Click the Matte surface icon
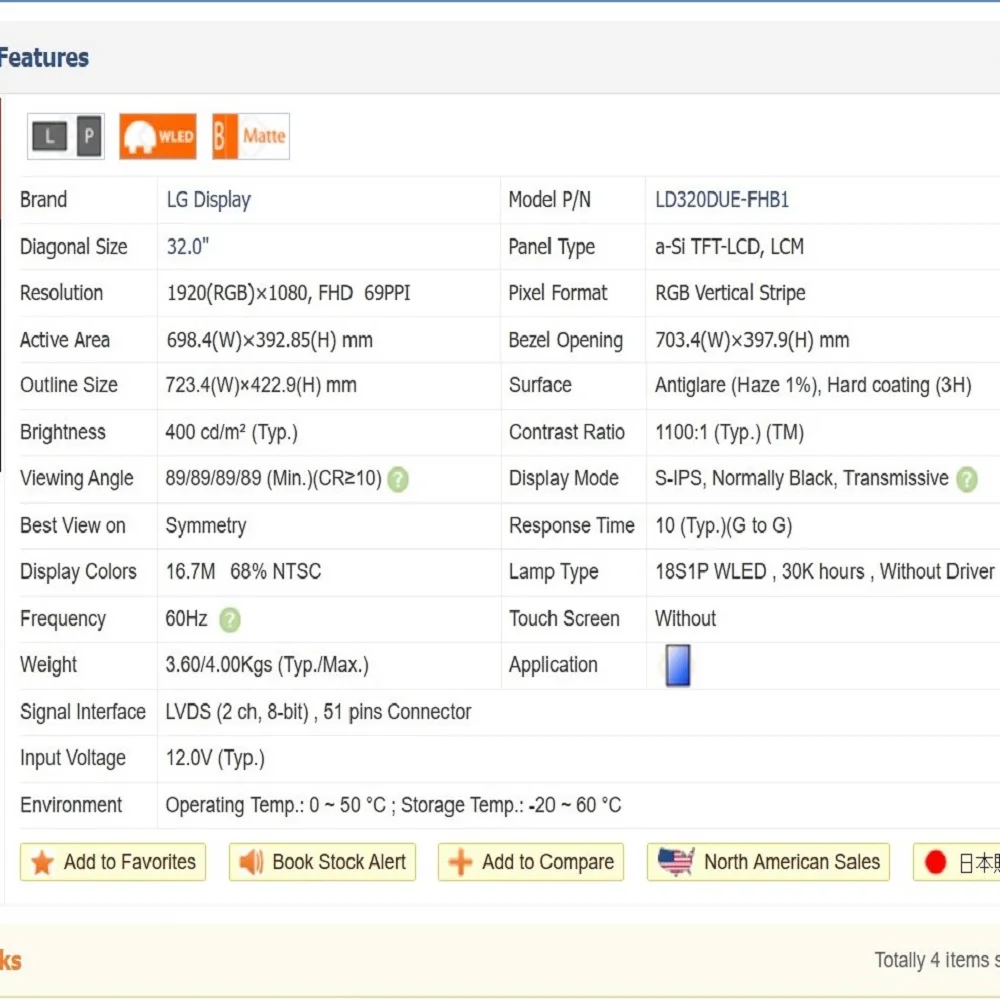Image resolution: width=1000 pixels, height=1000 pixels. click(x=251, y=136)
